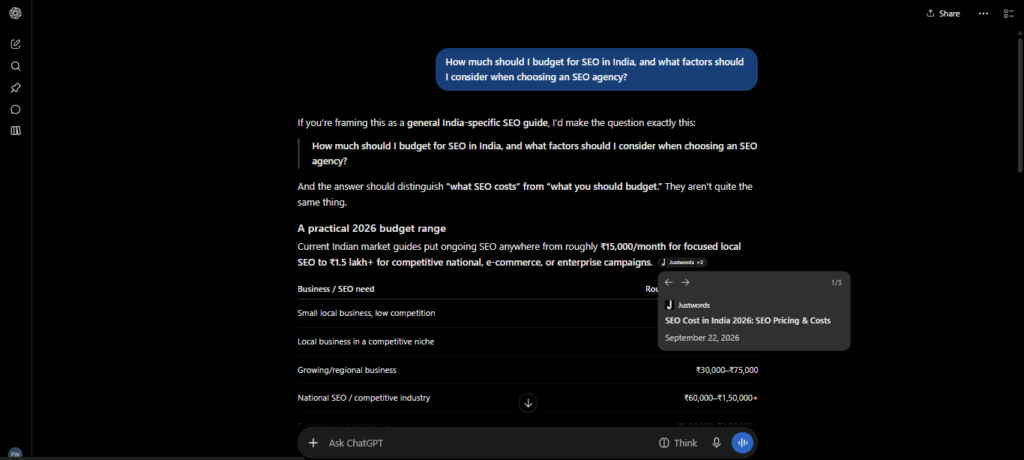The image size is (1024, 460).
Task: Click the Business / SEO need column header
Action: [336, 289]
